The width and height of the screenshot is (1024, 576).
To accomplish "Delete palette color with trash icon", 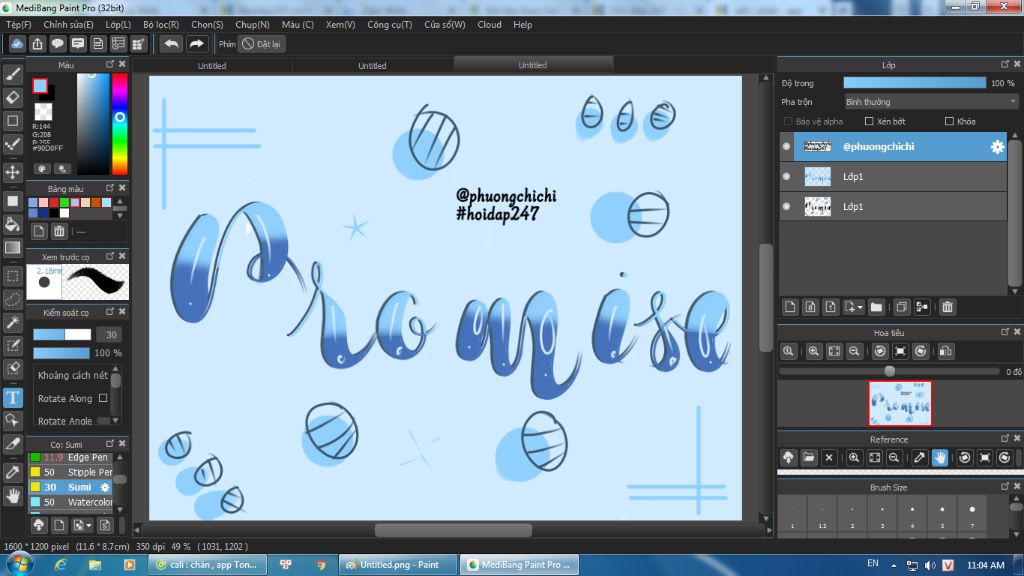I will (x=59, y=231).
